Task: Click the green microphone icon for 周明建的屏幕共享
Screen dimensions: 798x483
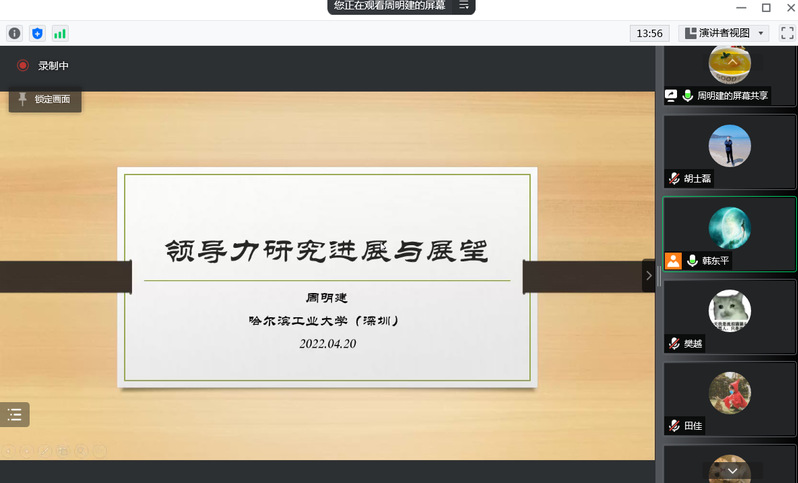Action: [688, 96]
